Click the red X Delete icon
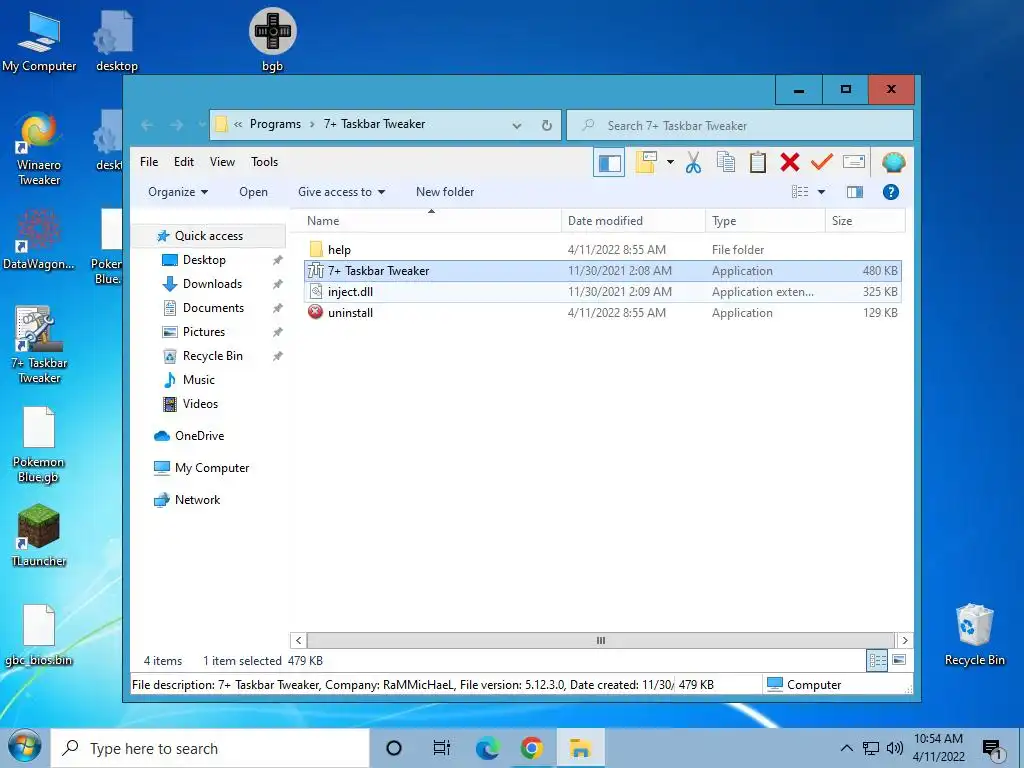This screenshot has width=1024, height=768. point(790,162)
